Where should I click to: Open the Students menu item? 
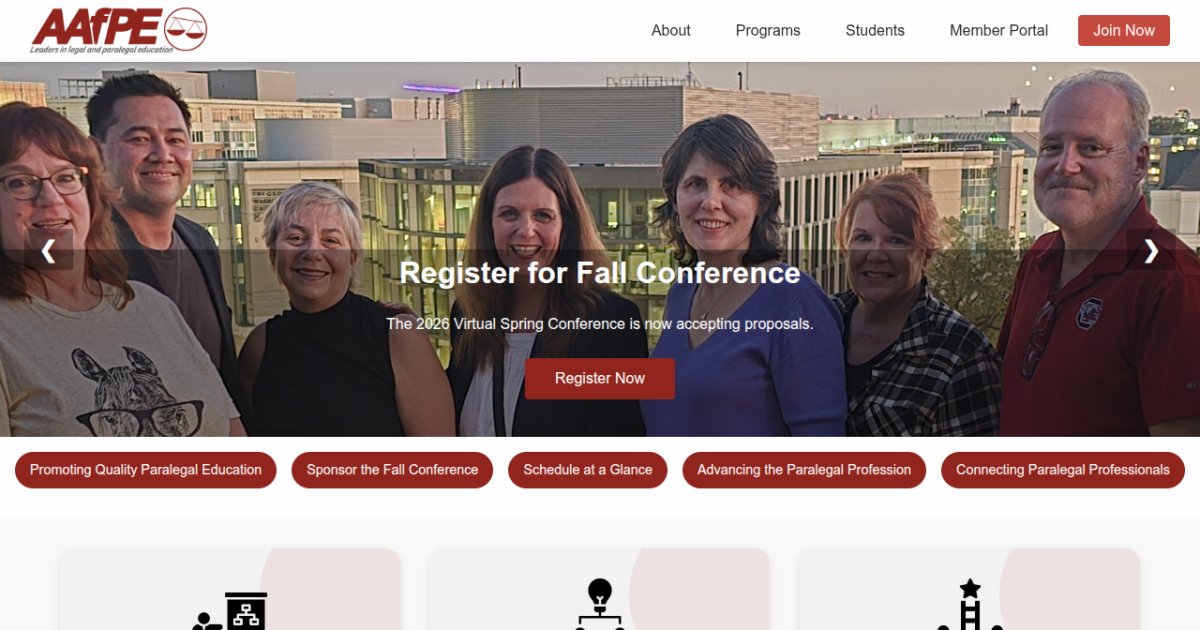[x=875, y=30]
